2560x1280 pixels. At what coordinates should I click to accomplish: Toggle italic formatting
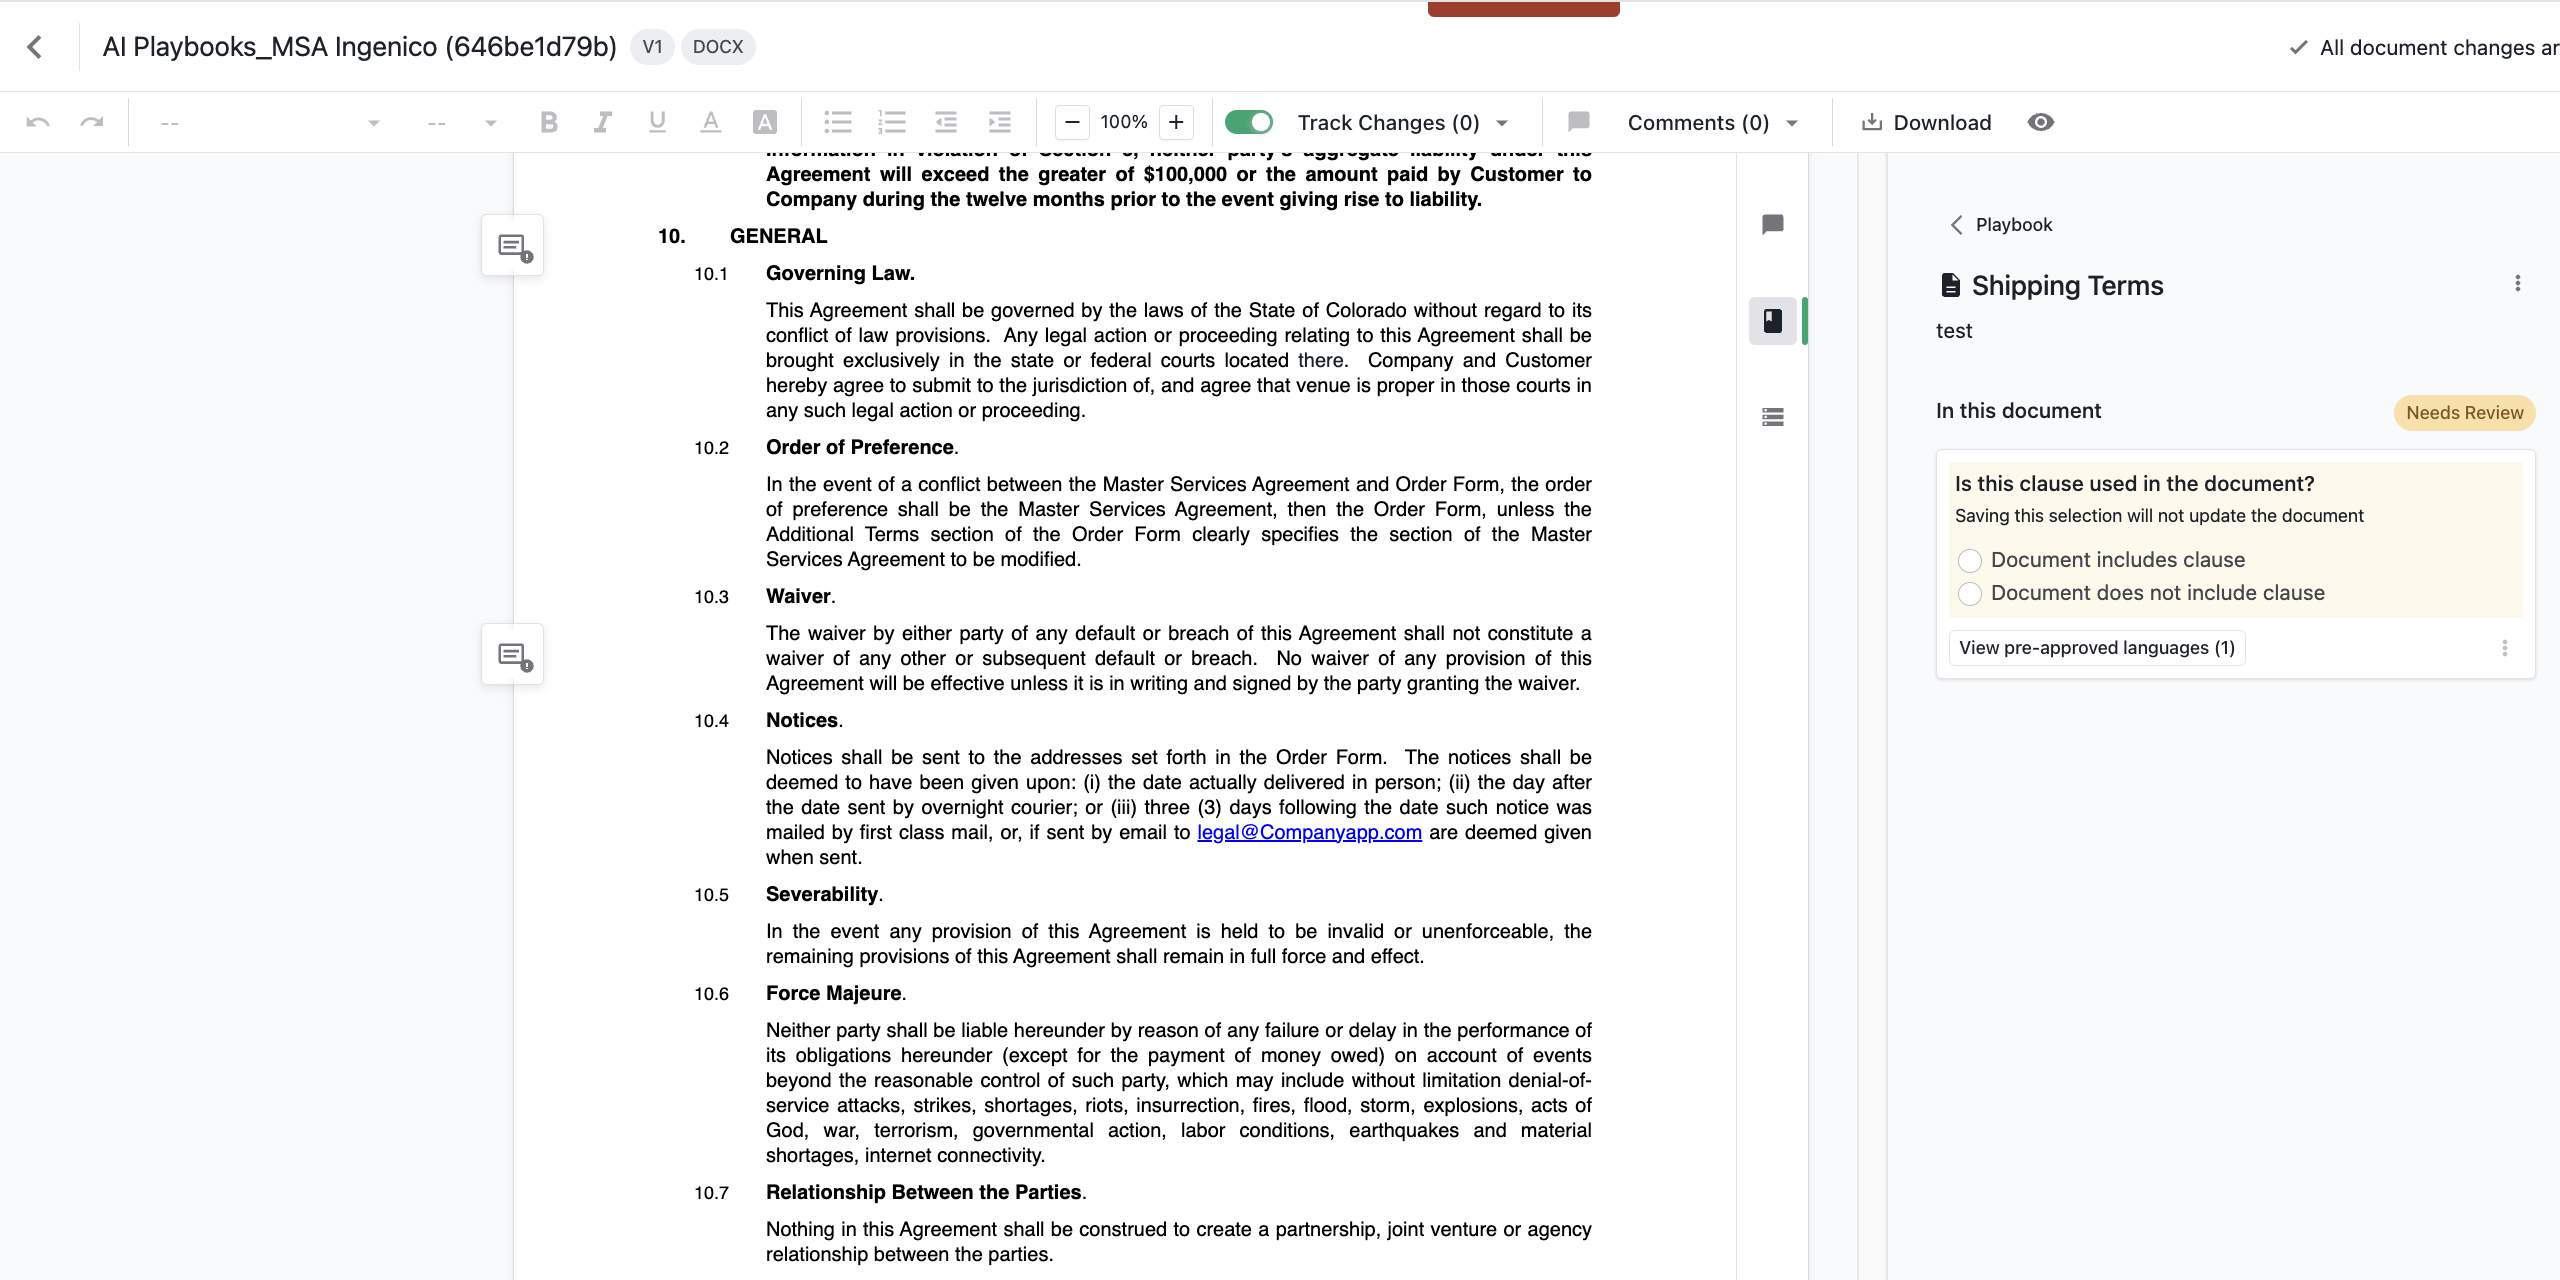[x=602, y=122]
